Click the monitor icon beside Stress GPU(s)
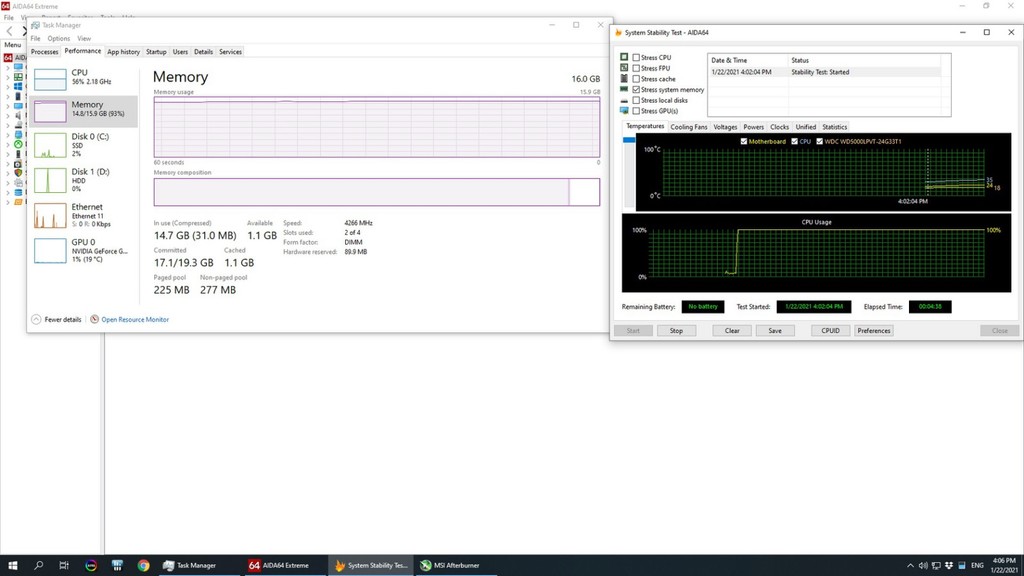Viewport: 1024px width, 576px height. pos(624,110)
